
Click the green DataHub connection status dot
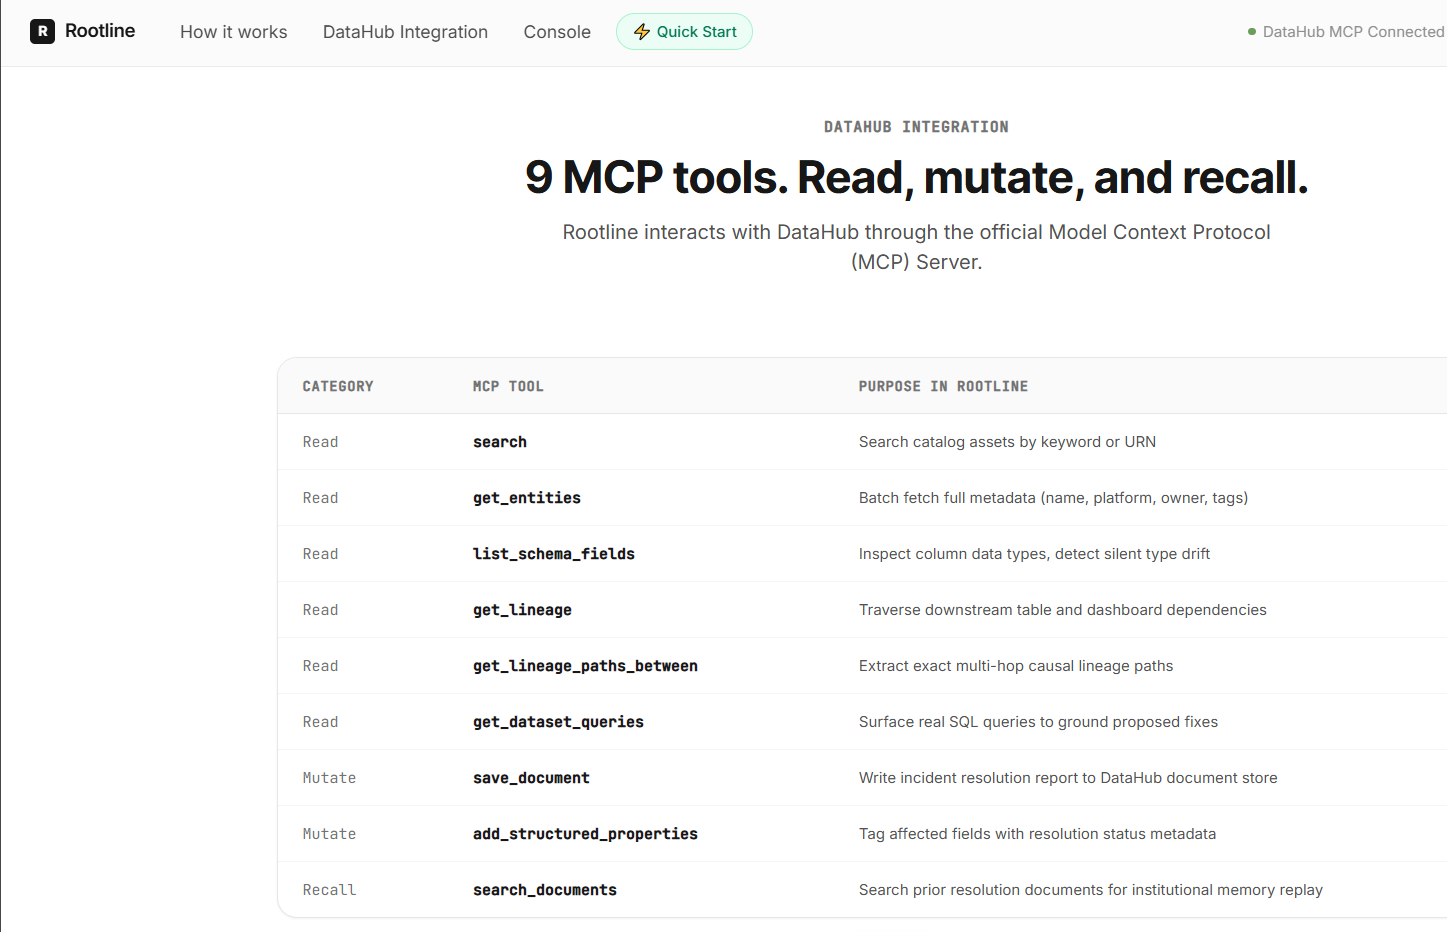(1252, 32)
